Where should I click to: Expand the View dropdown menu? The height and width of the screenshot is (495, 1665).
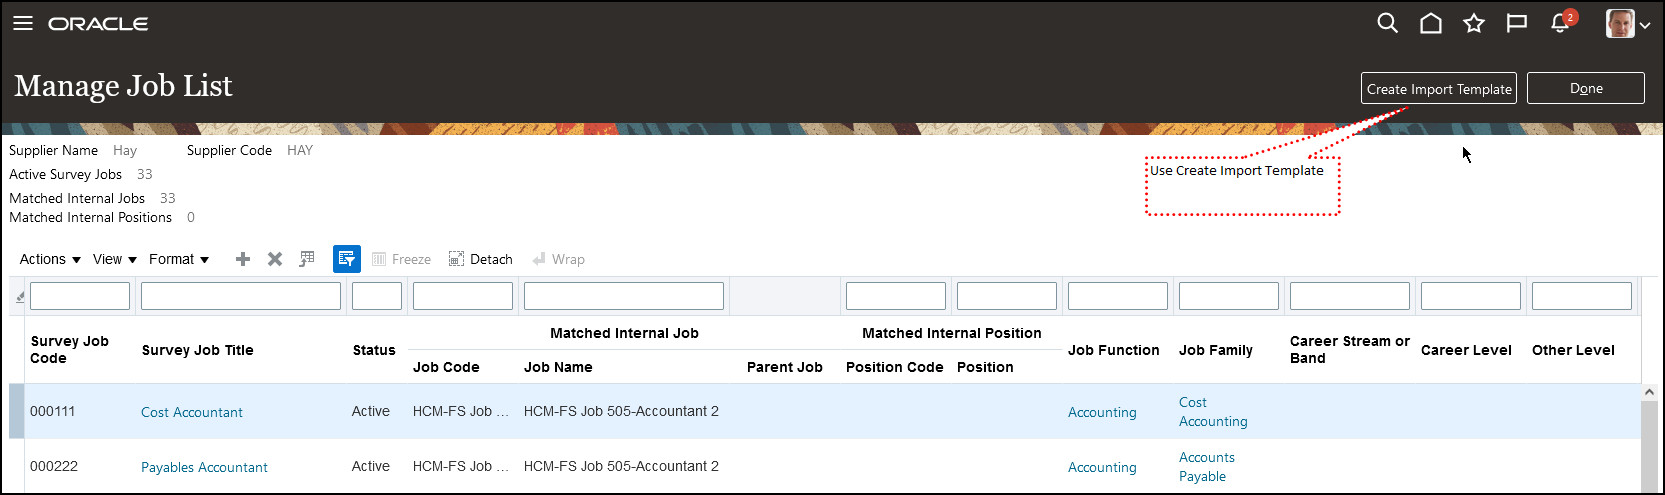click(114, 259)
